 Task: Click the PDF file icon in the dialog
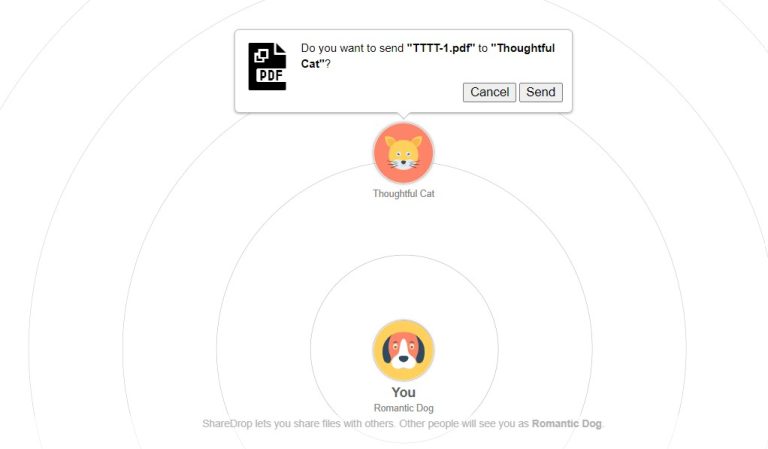click(x=267, y=67)
